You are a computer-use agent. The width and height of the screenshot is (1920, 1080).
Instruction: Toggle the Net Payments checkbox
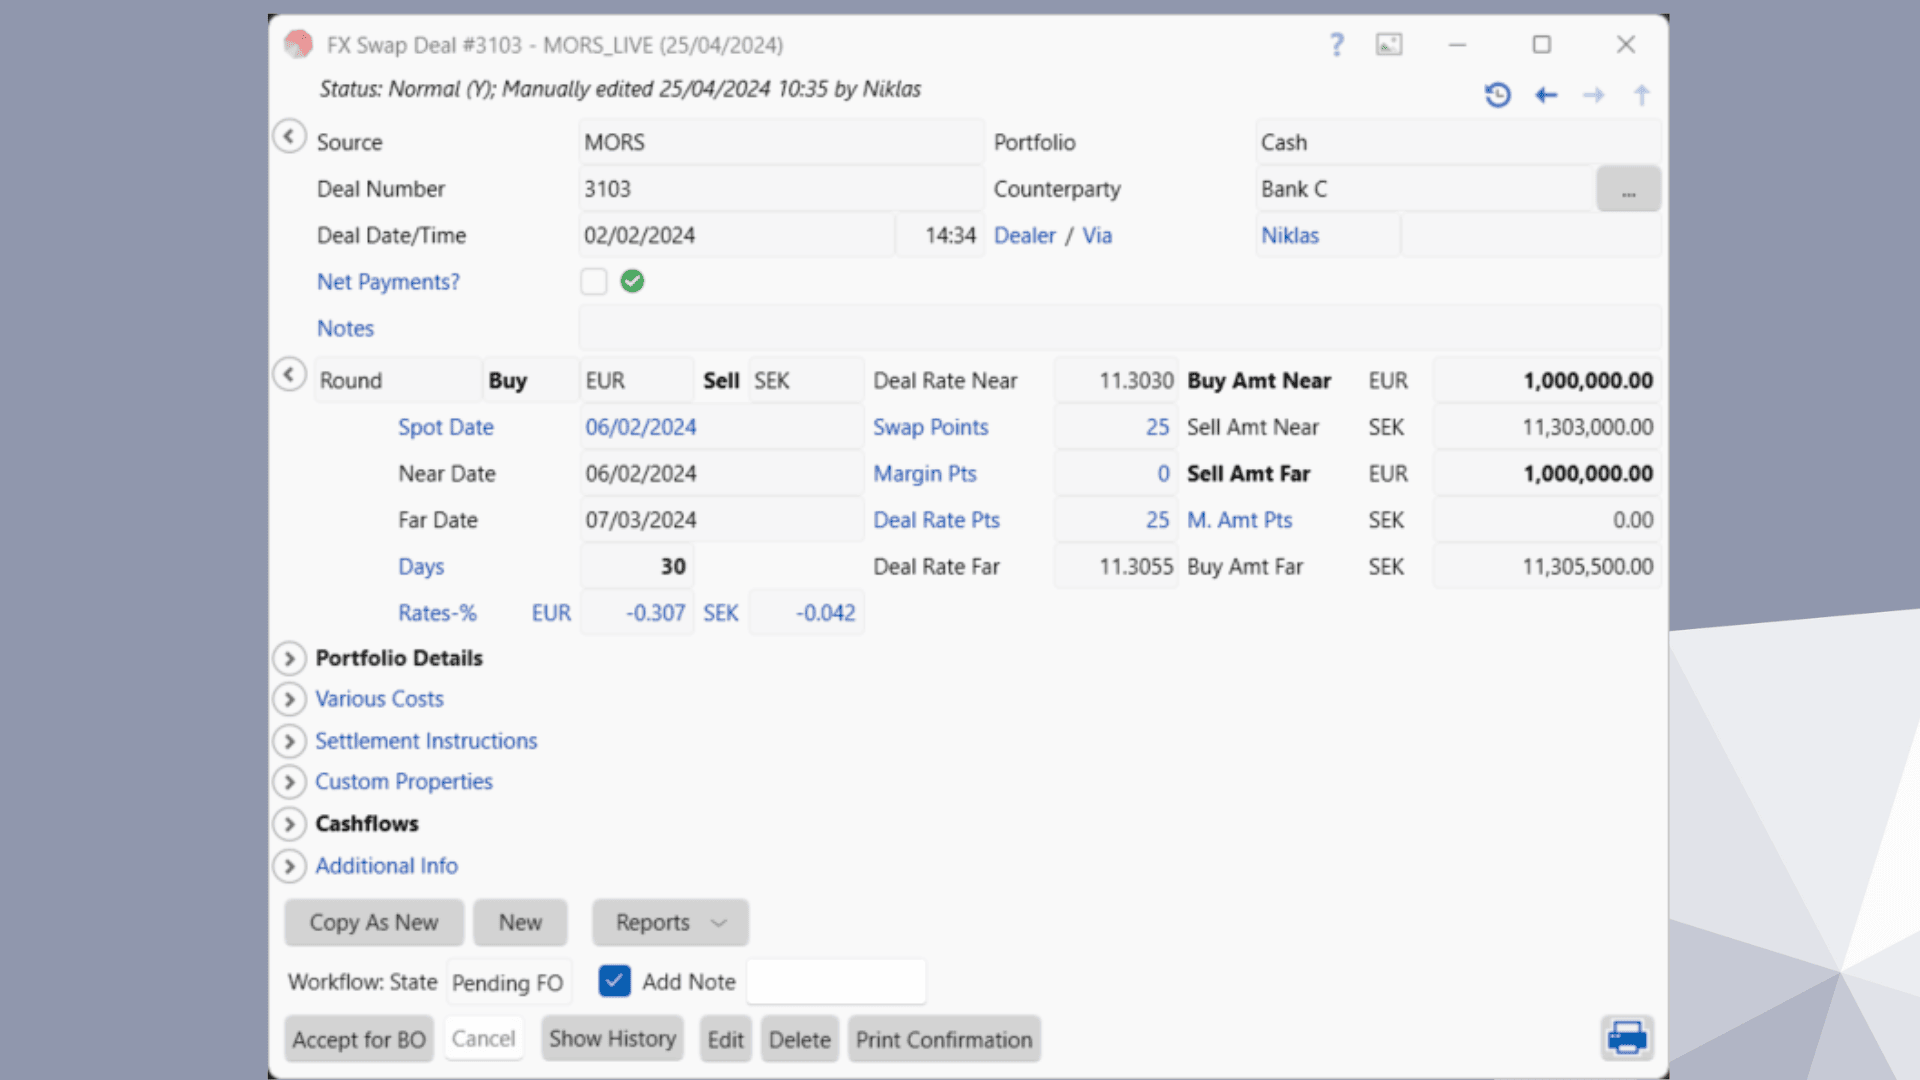tap(594, 281)
